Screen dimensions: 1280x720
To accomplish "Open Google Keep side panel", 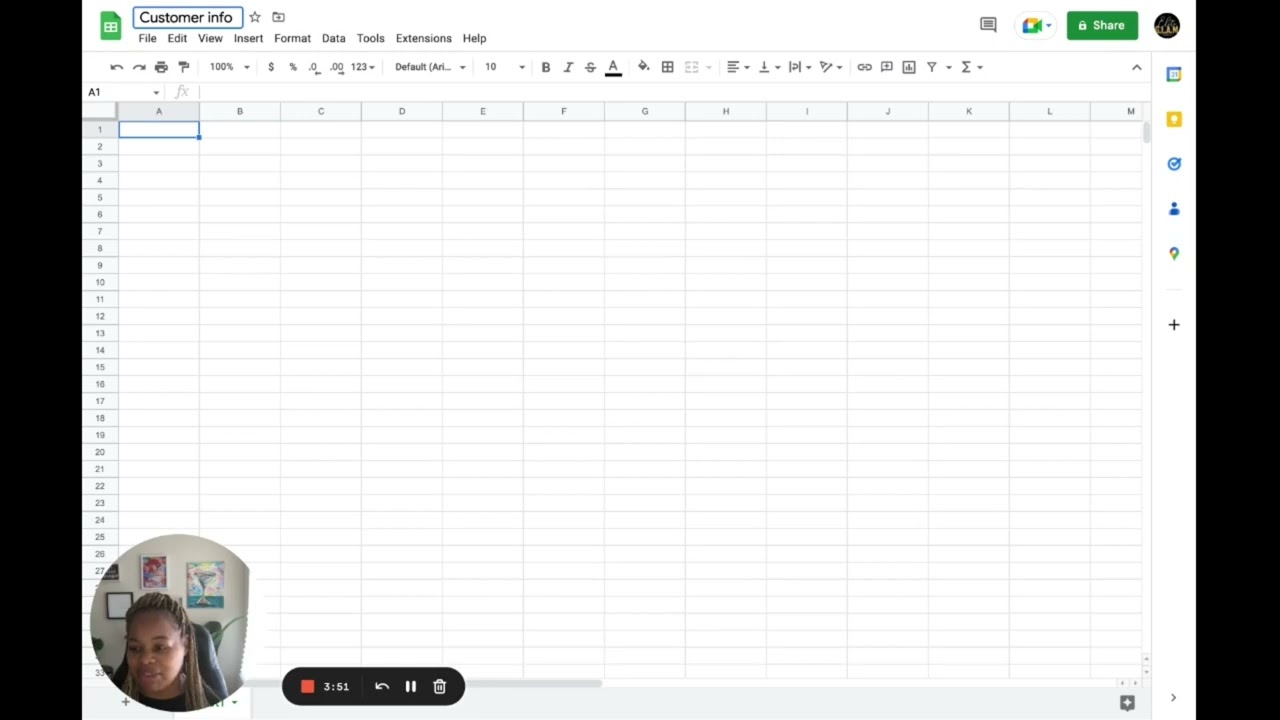I will 1174,119.
